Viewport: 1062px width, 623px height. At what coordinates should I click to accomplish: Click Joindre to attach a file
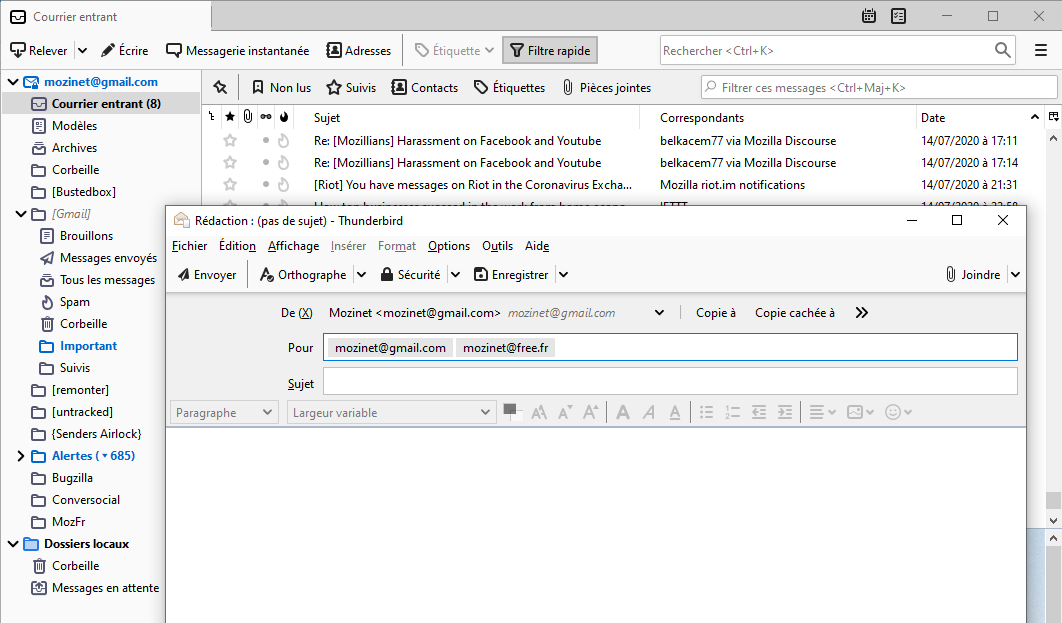pyautogui.click(x=973, y=274)
